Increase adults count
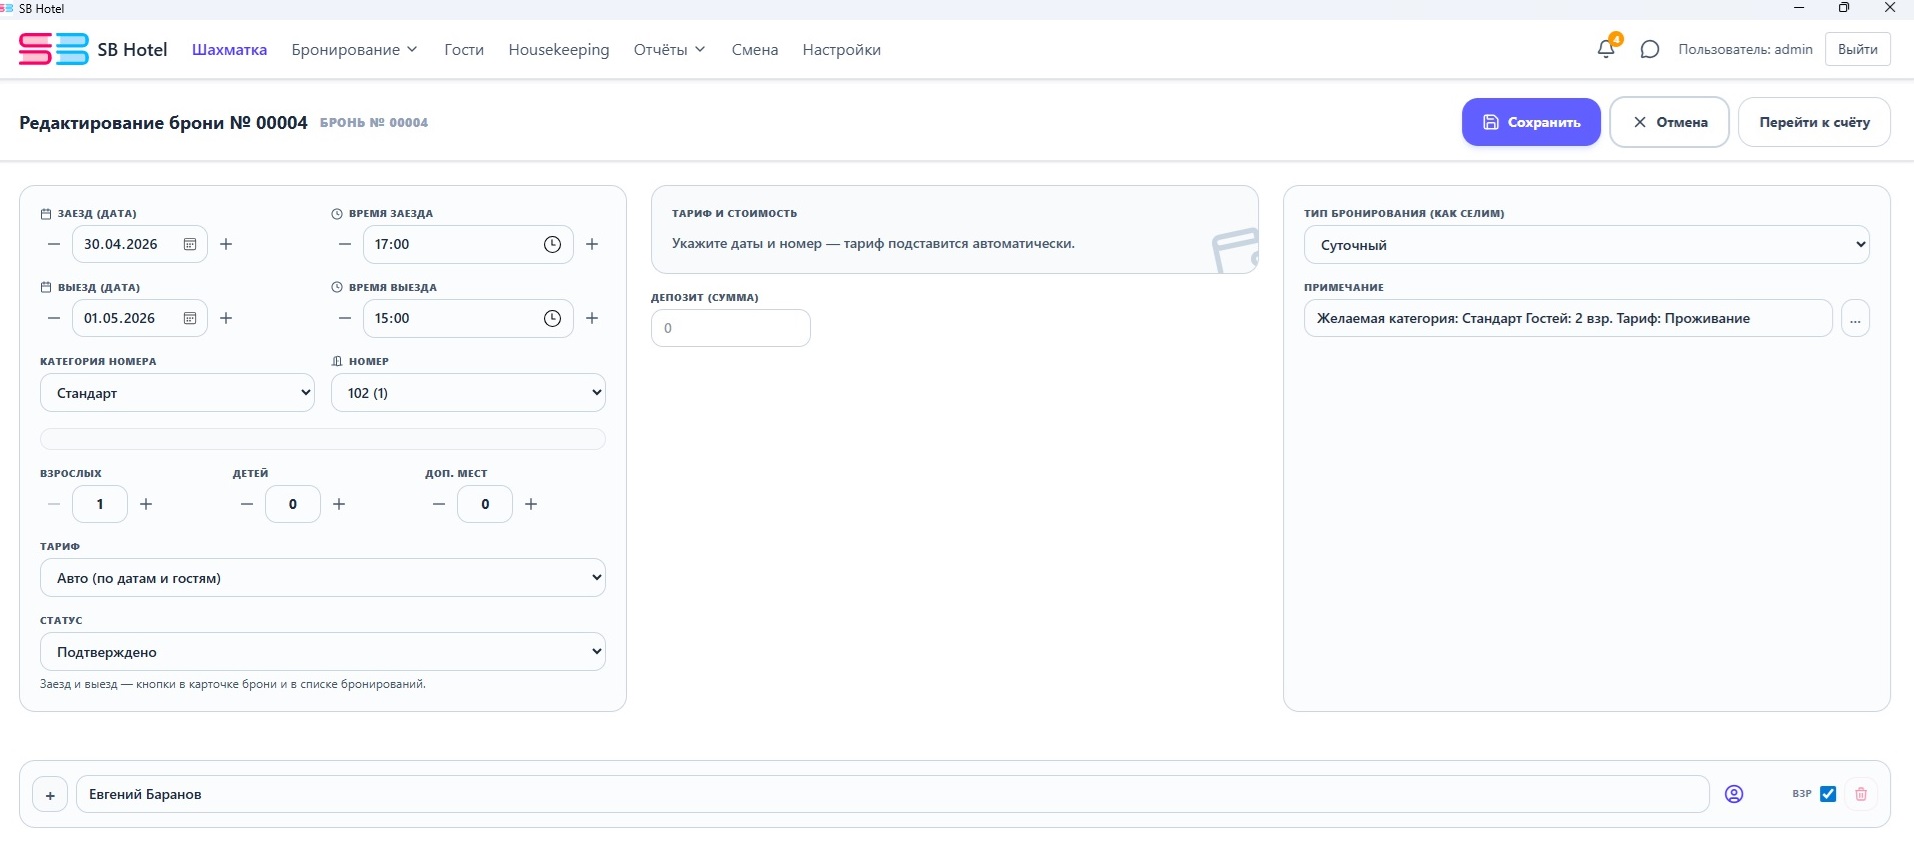1914x849 pixels. point(146,504)
